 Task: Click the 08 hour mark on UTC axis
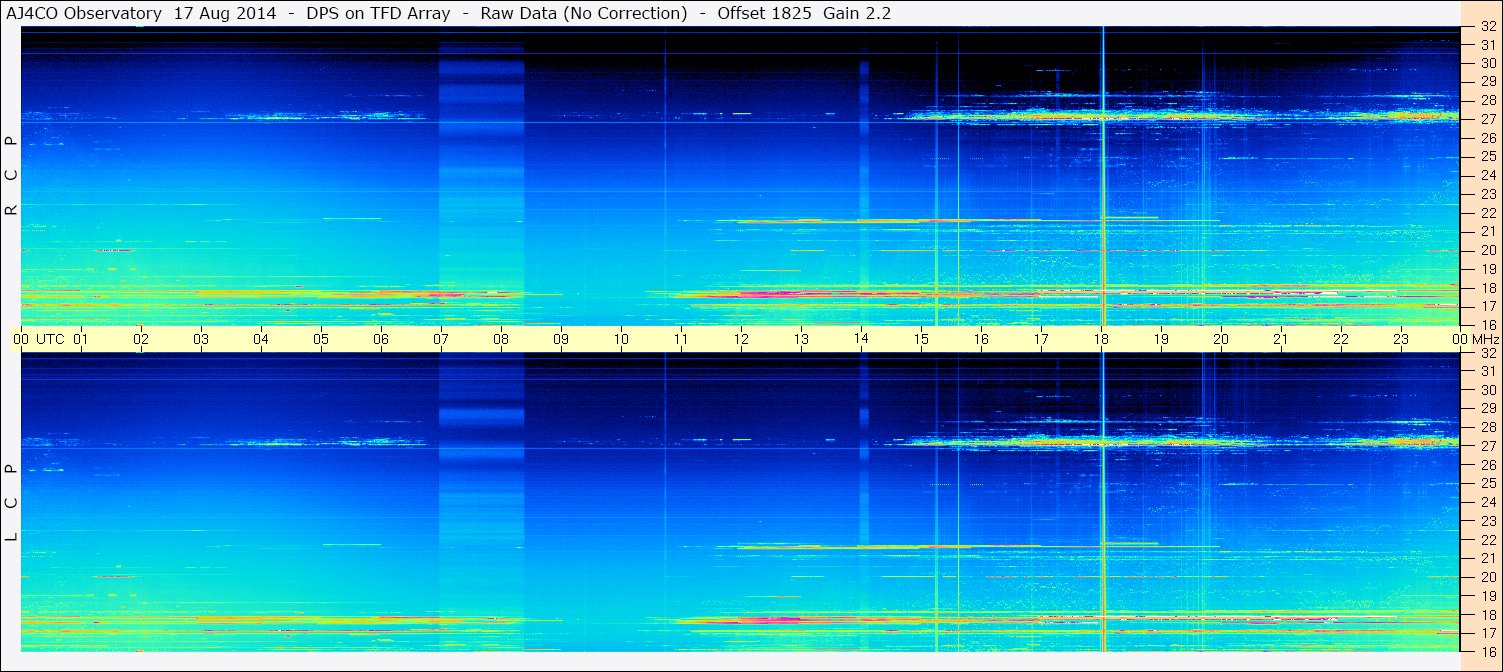(x=501, y=339)
